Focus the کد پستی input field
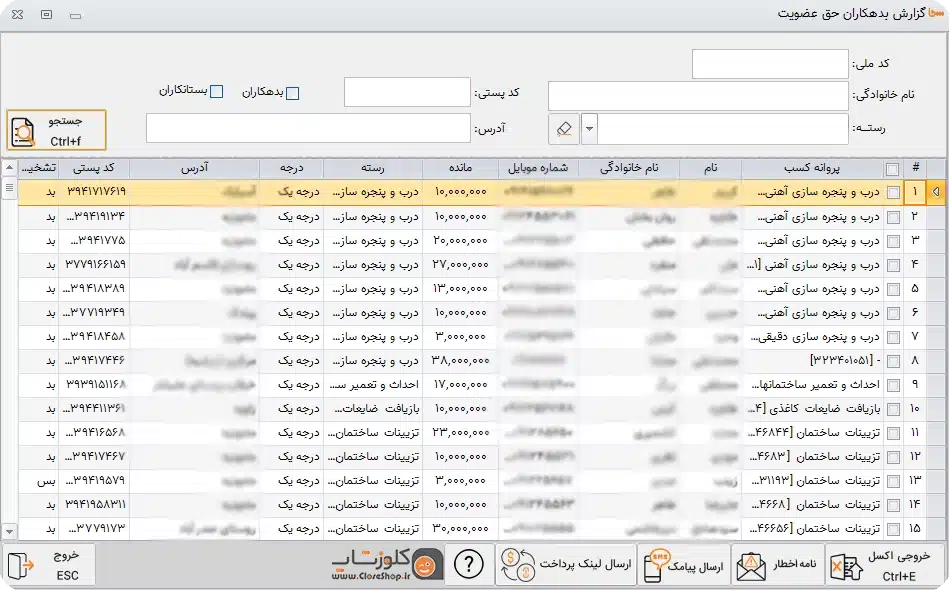 tap(407, 92)
